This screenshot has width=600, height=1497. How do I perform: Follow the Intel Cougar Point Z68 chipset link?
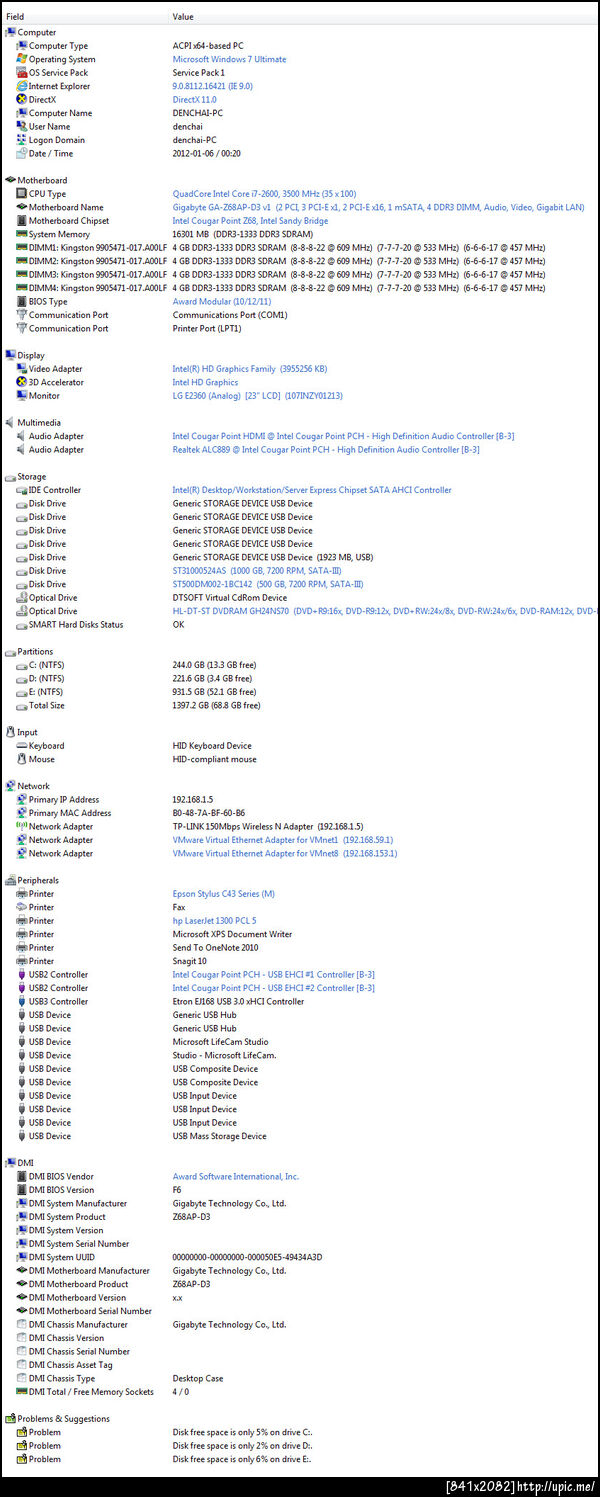point(250,221)
